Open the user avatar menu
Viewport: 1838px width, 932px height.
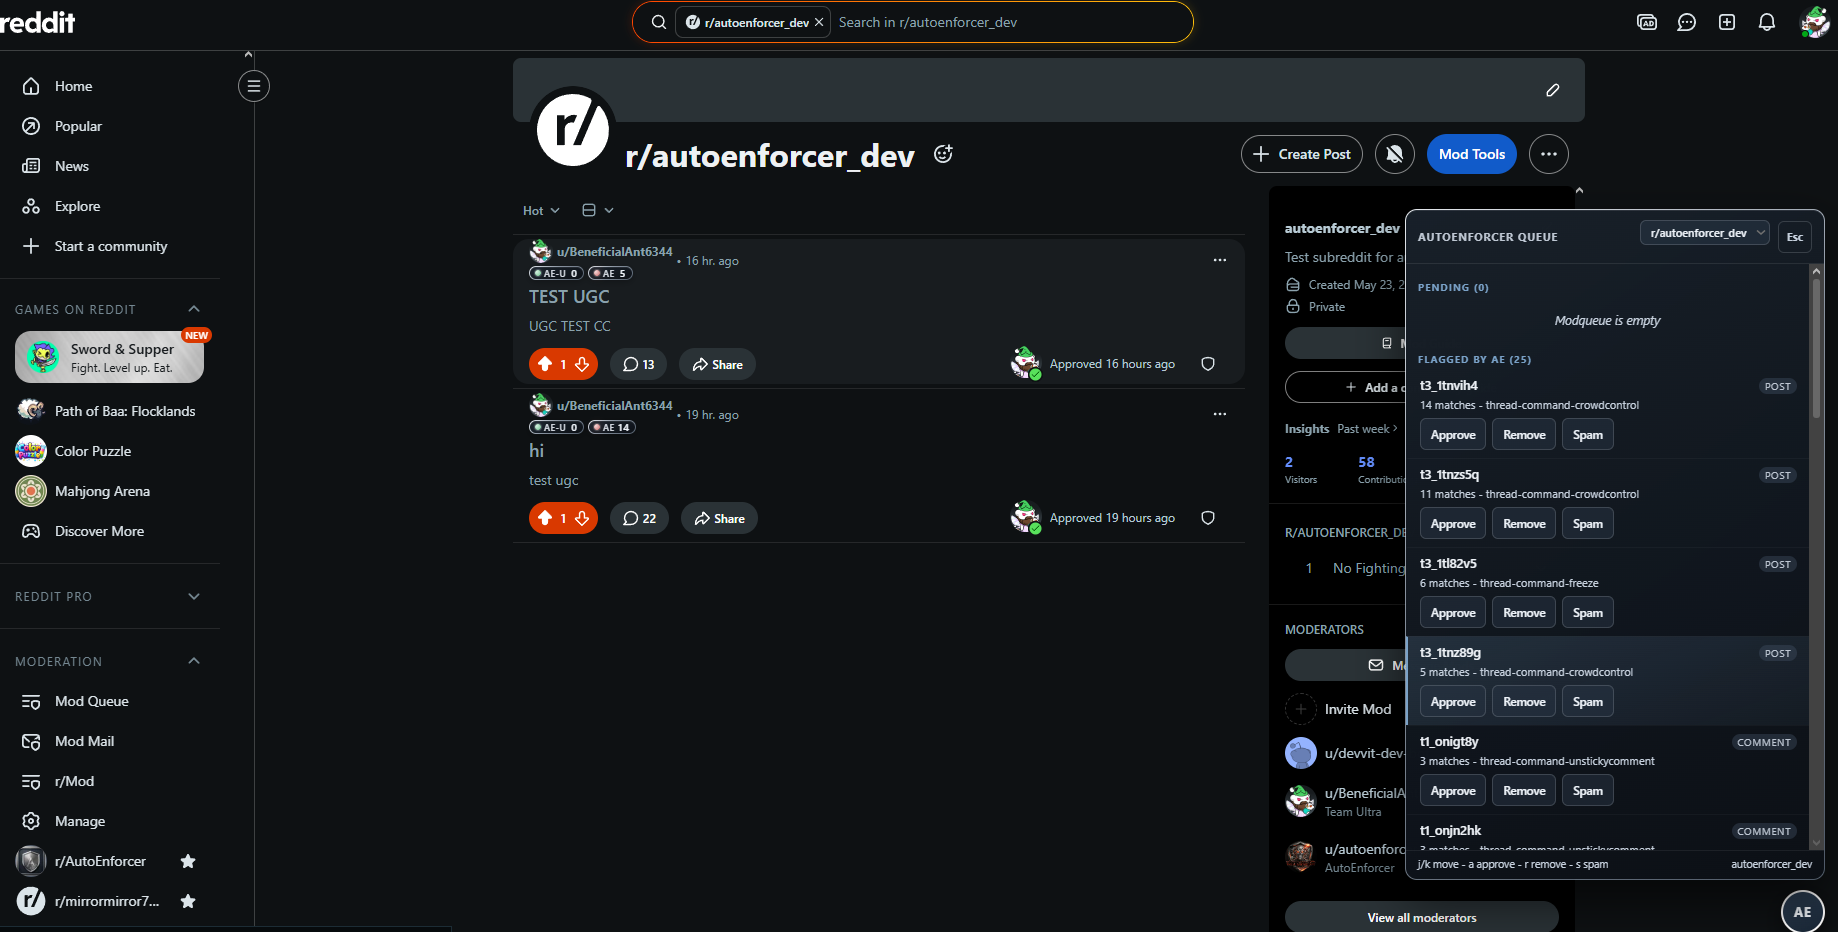point(1815,22)
